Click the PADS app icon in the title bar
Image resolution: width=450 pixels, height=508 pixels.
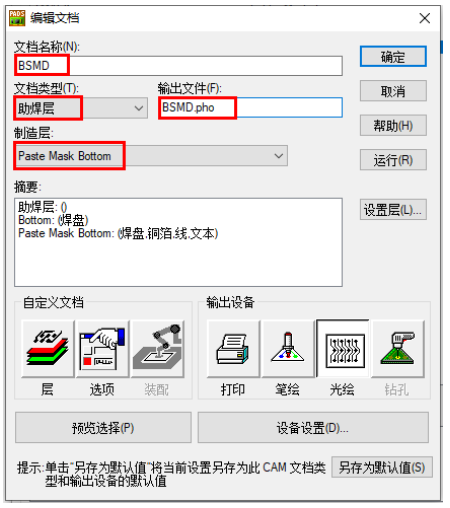point(17,18)
